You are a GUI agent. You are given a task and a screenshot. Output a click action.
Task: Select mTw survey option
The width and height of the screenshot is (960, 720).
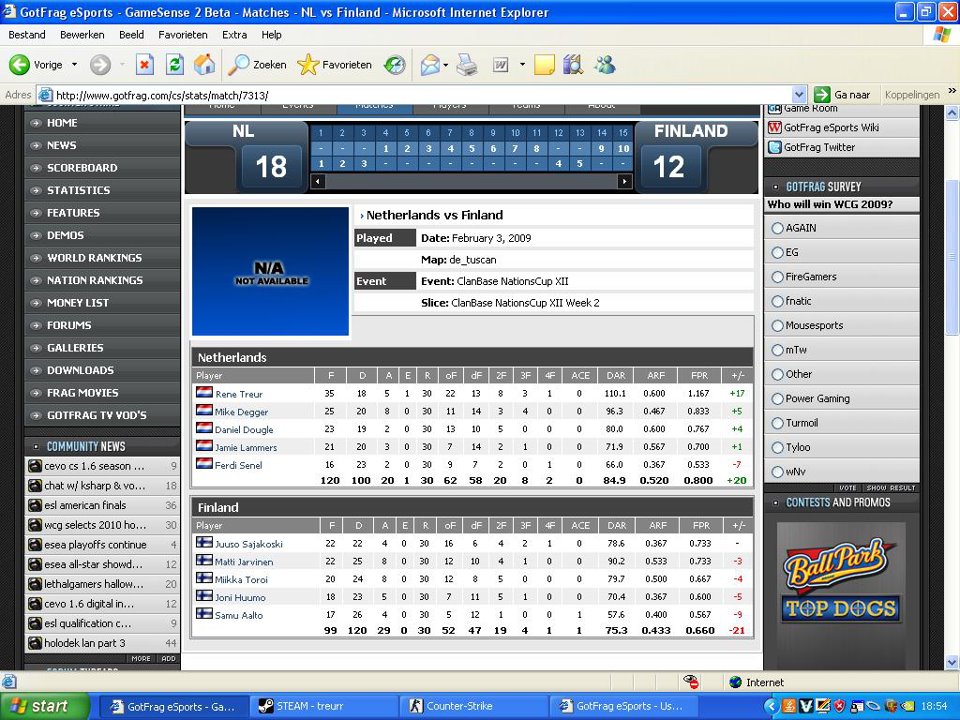coord(777,350)
